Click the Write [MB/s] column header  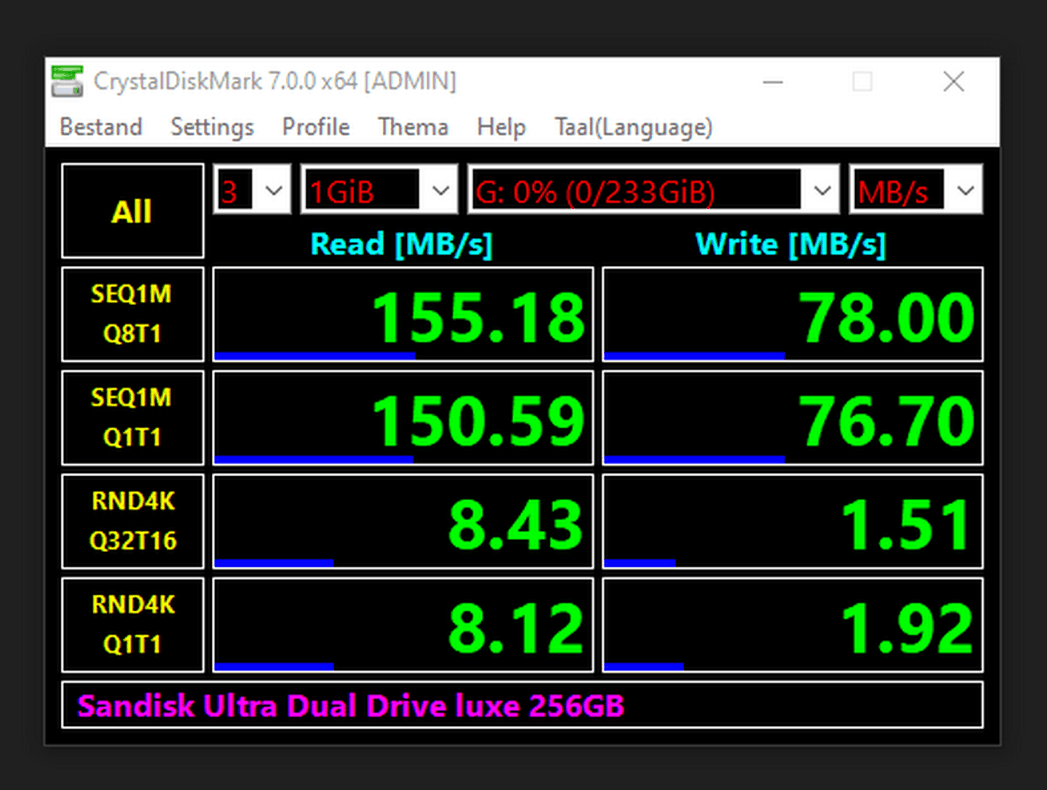pos(791,244)
